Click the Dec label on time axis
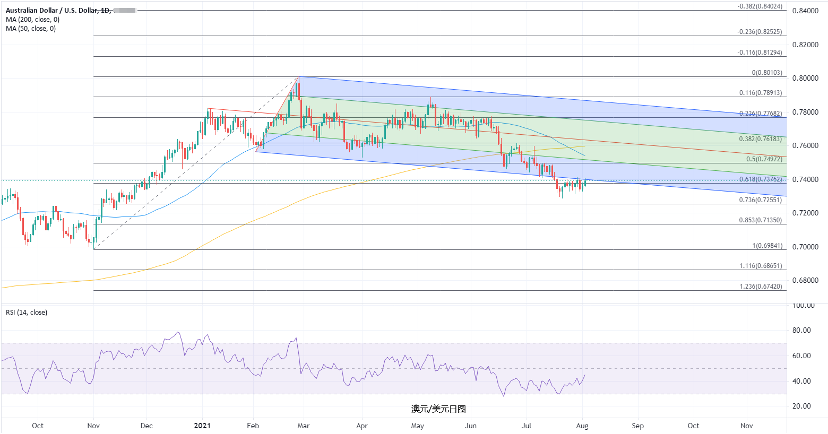 [147, 426]
